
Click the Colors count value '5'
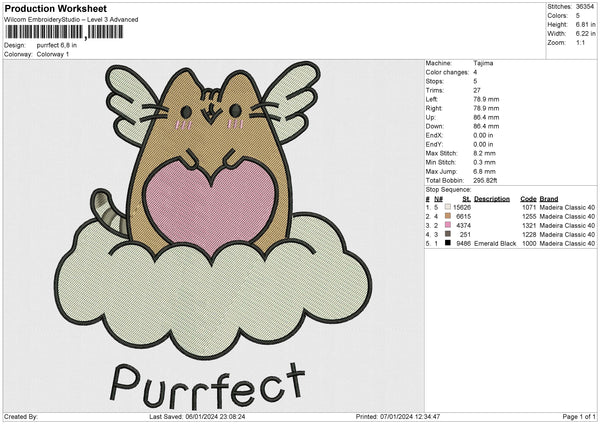578,16
